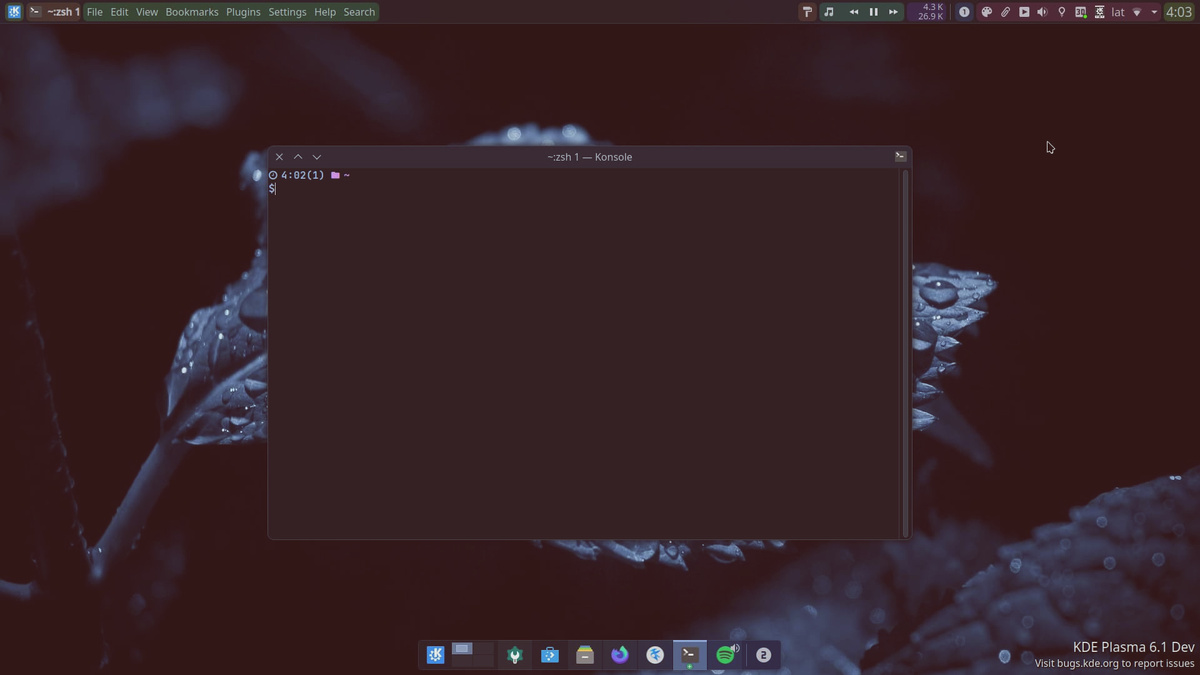Click the down chevron in Konsole titlebar
The image size is (1200, 675).
pyautogui.click(x=317, y=157)
